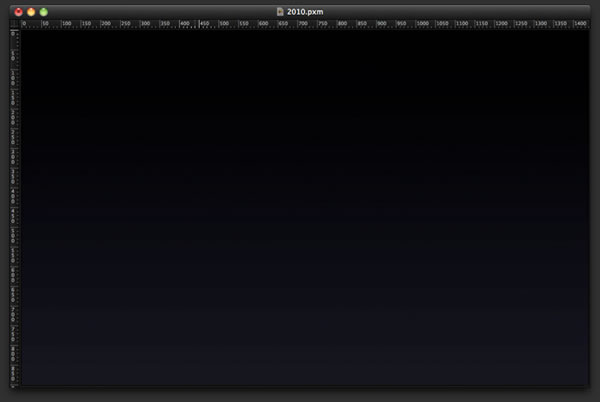Click the 700 mark on the horizontal ruler

coord(303,24)
